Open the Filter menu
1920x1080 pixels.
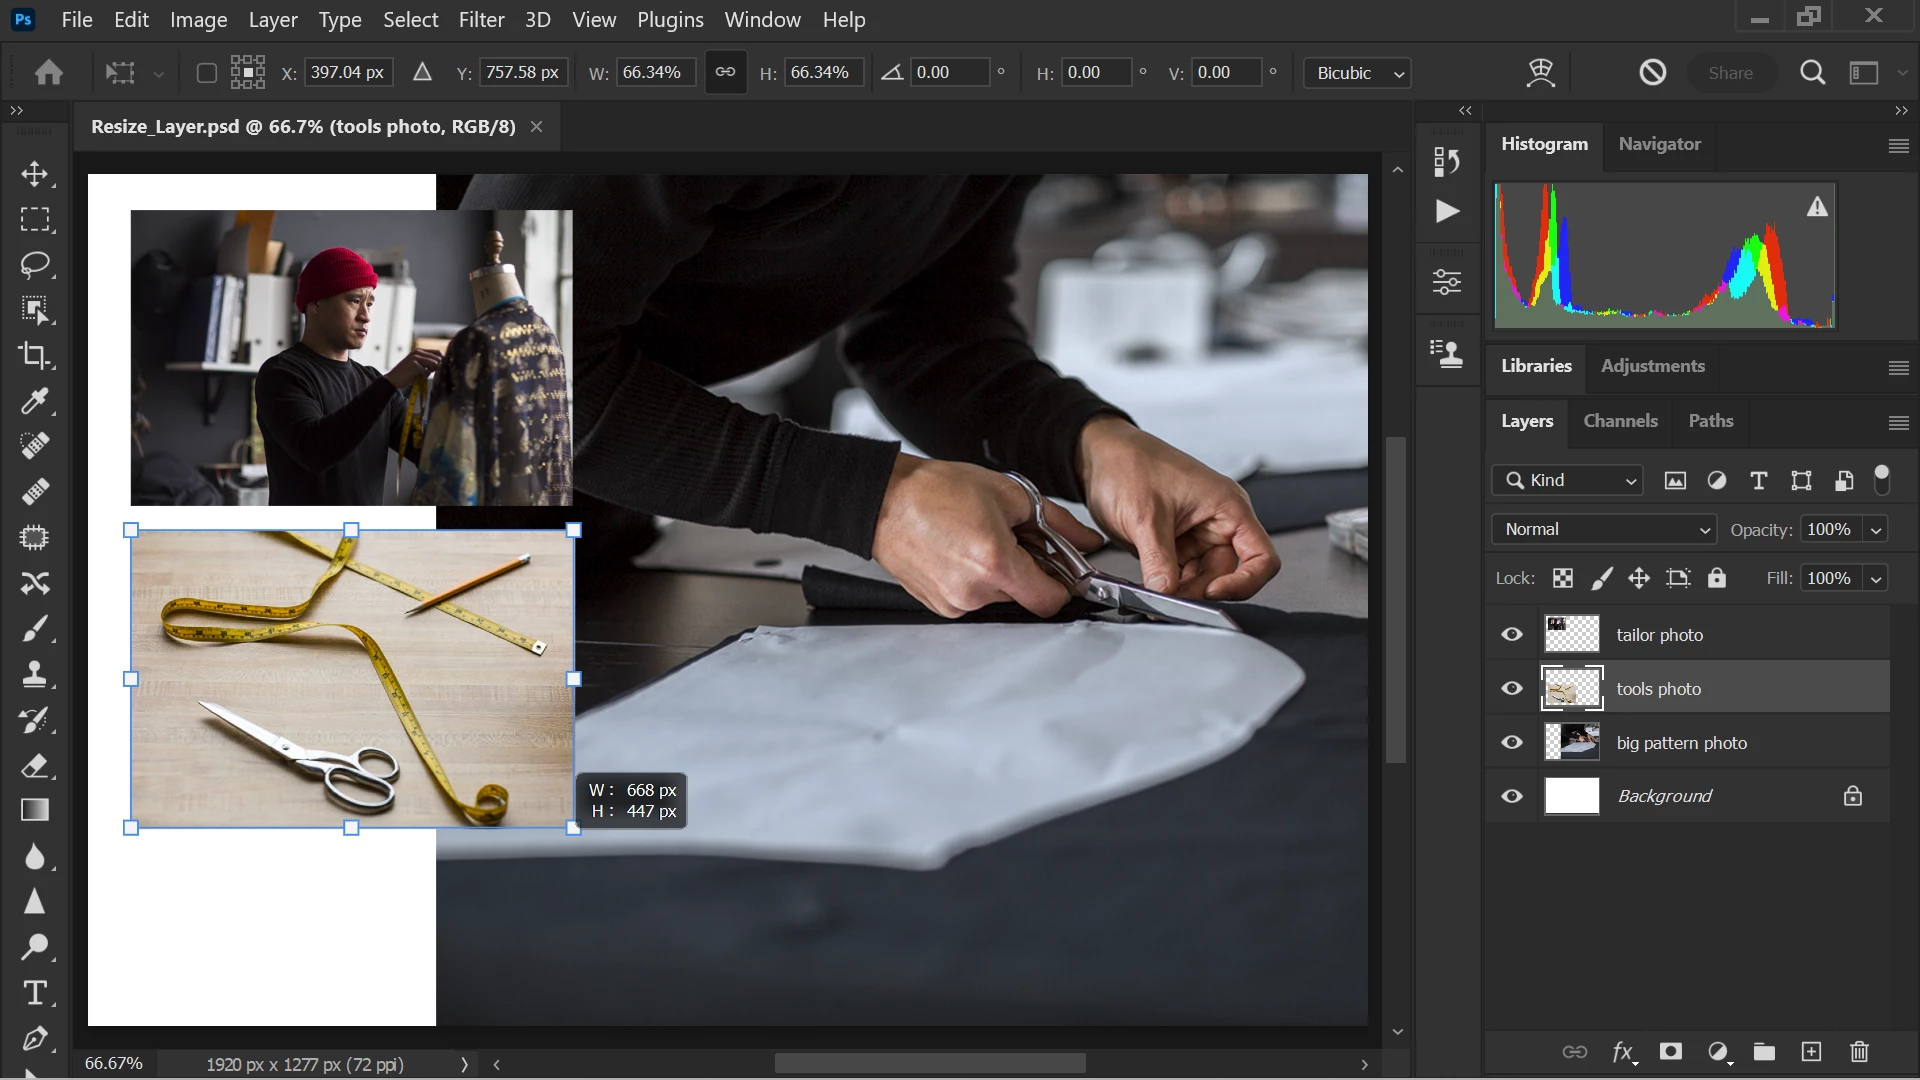(481, 20)
